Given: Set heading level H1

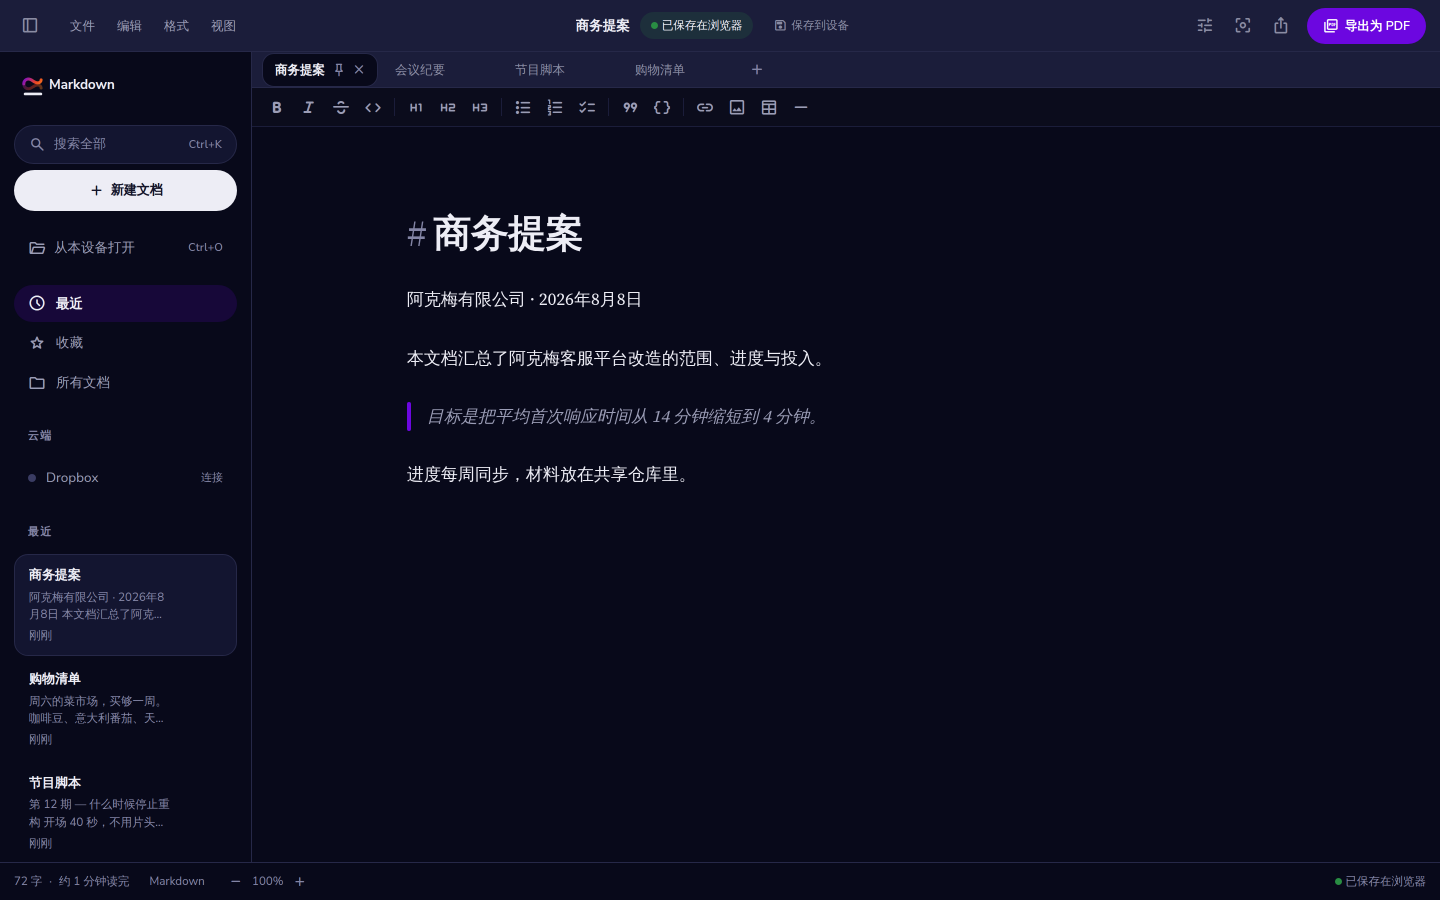Looking at the screenshot, I should 416,107.
